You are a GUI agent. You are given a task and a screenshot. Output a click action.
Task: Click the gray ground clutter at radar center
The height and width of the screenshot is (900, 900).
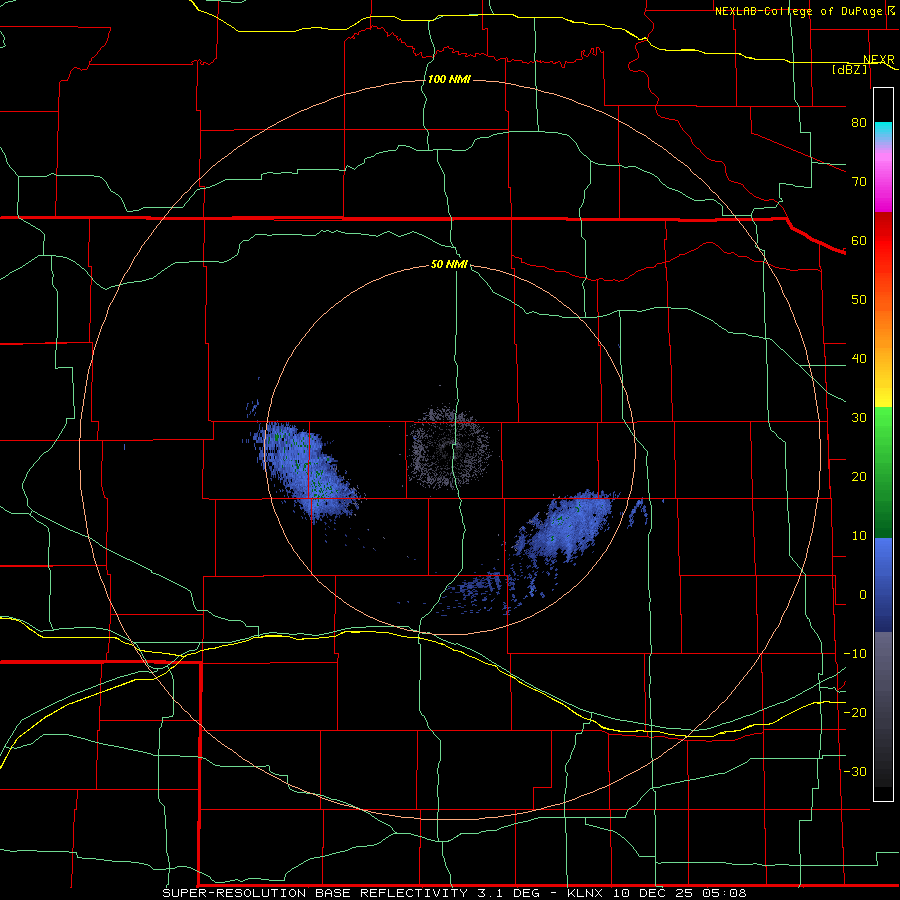click(x=449, y=448)
